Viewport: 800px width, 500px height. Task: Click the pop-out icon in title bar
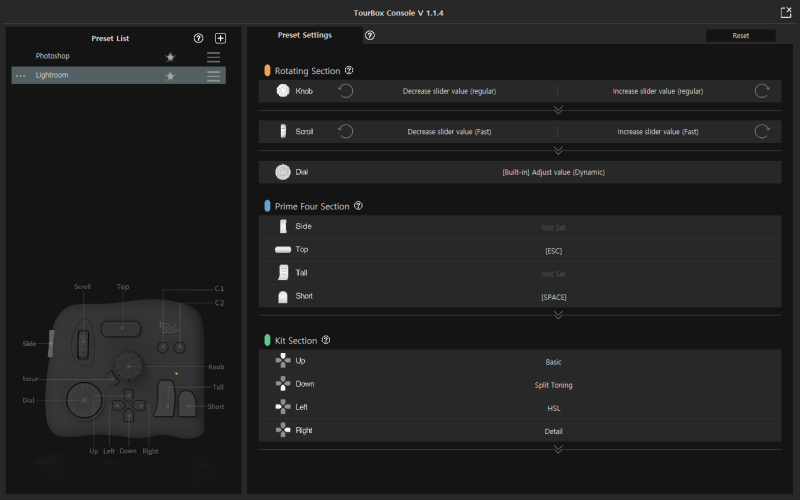click(x=786, y=13)
